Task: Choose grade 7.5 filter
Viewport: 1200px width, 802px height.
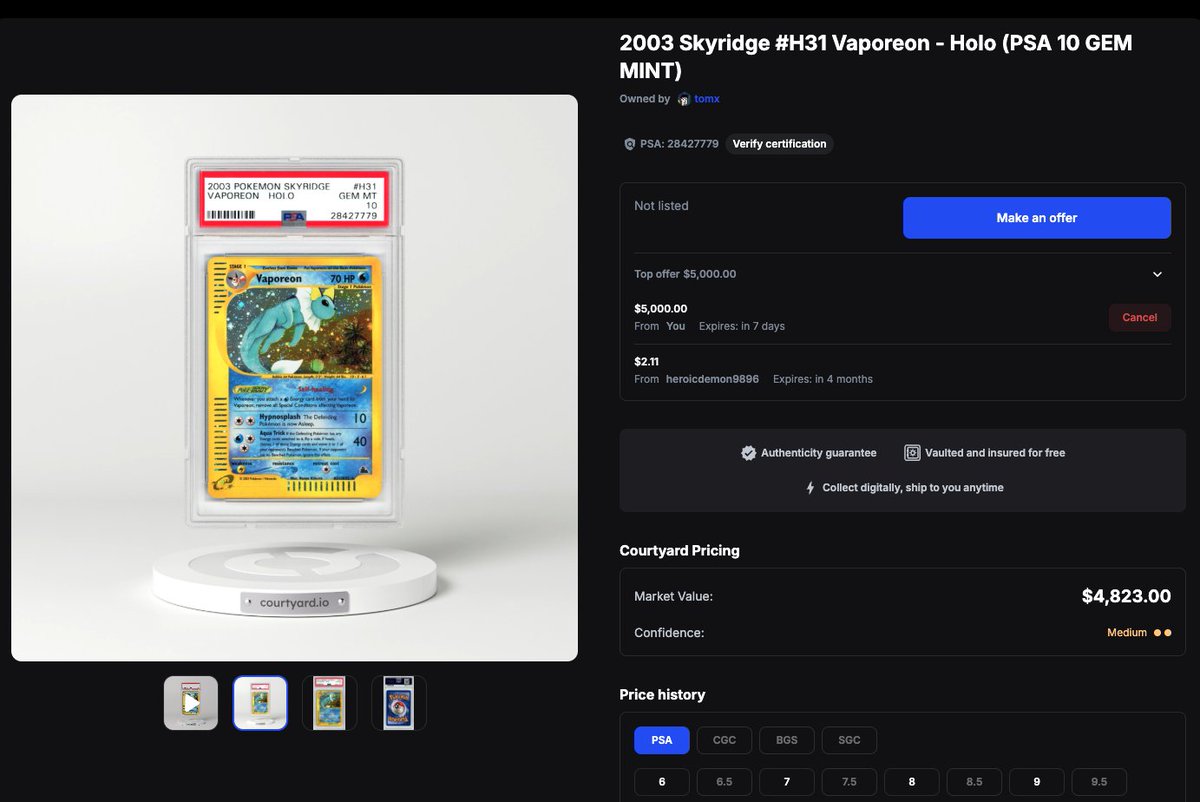Action: [x=849, y=782]
